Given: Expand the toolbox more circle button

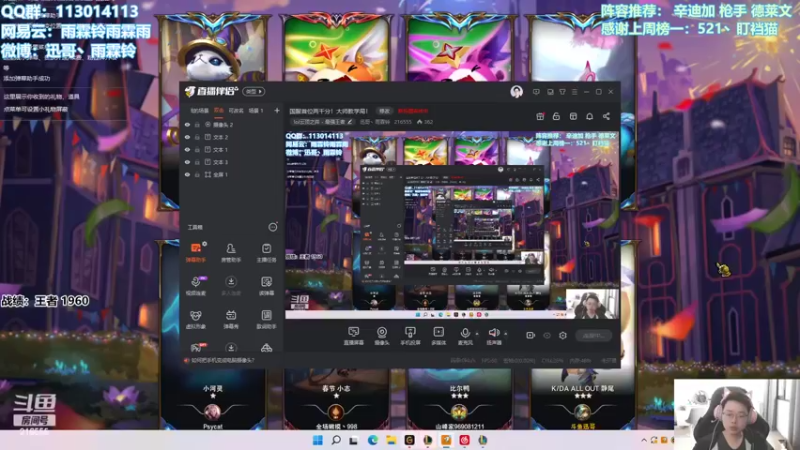Looking at the screenshot, I should [273, 227].
